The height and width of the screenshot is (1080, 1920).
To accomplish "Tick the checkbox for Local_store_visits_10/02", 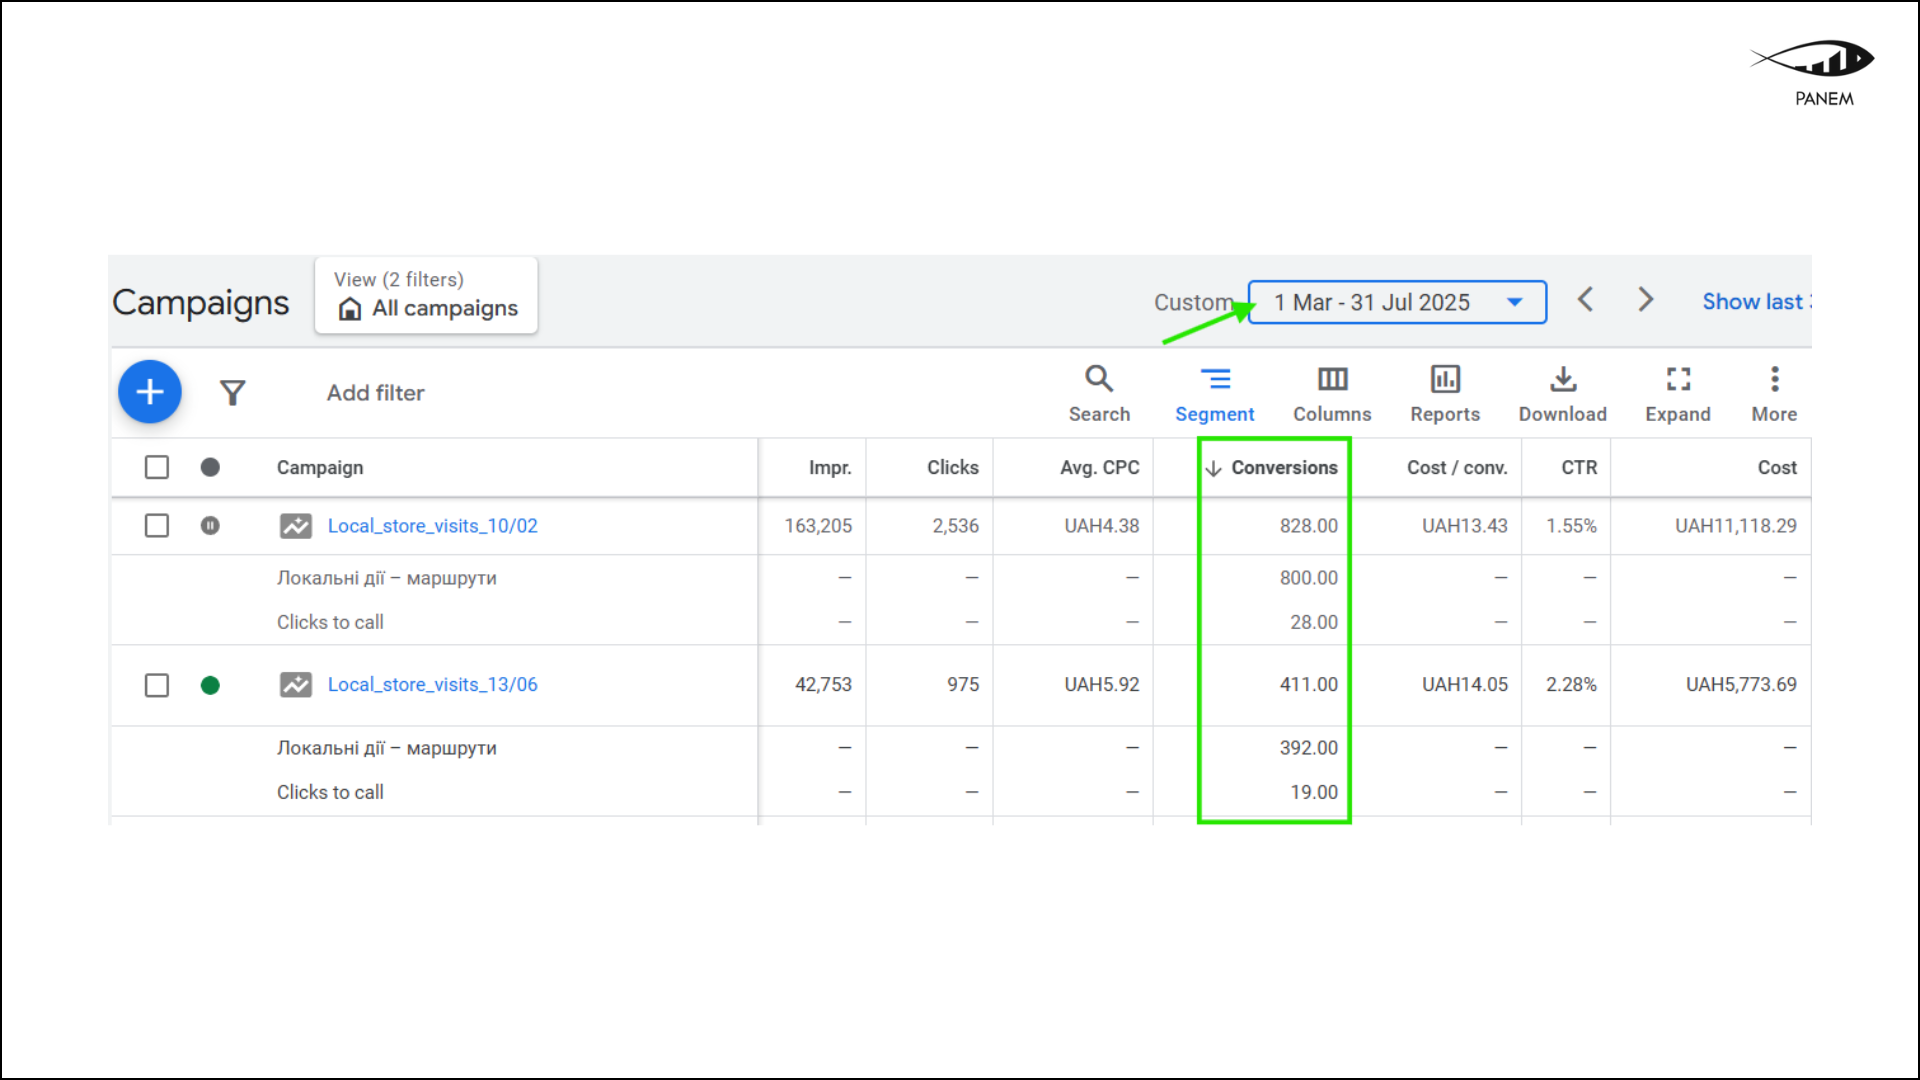I will pyautogui.click(x=157, y=526).
